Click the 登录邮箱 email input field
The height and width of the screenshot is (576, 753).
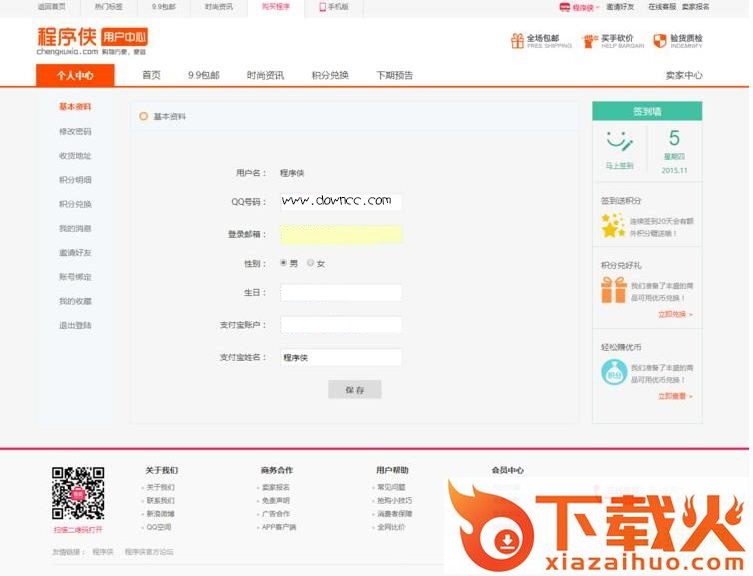click(341, 235)
